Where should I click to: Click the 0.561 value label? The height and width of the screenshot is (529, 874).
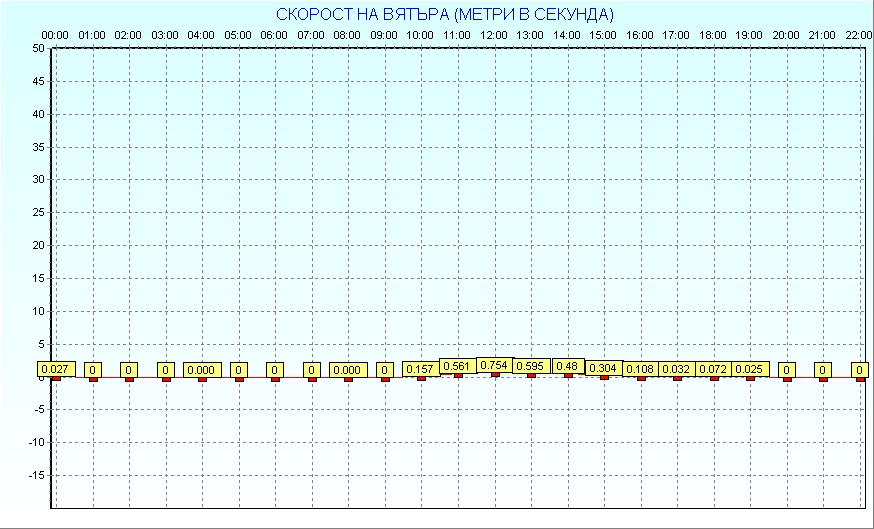coord(458,366)
